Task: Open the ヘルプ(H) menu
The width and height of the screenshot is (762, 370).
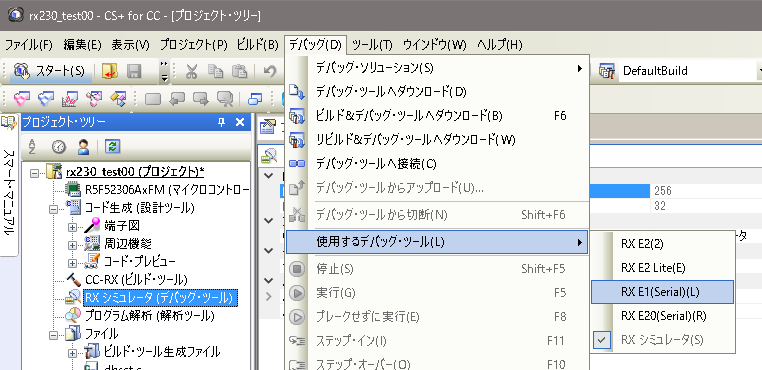Action: click(x=500, y=45)
